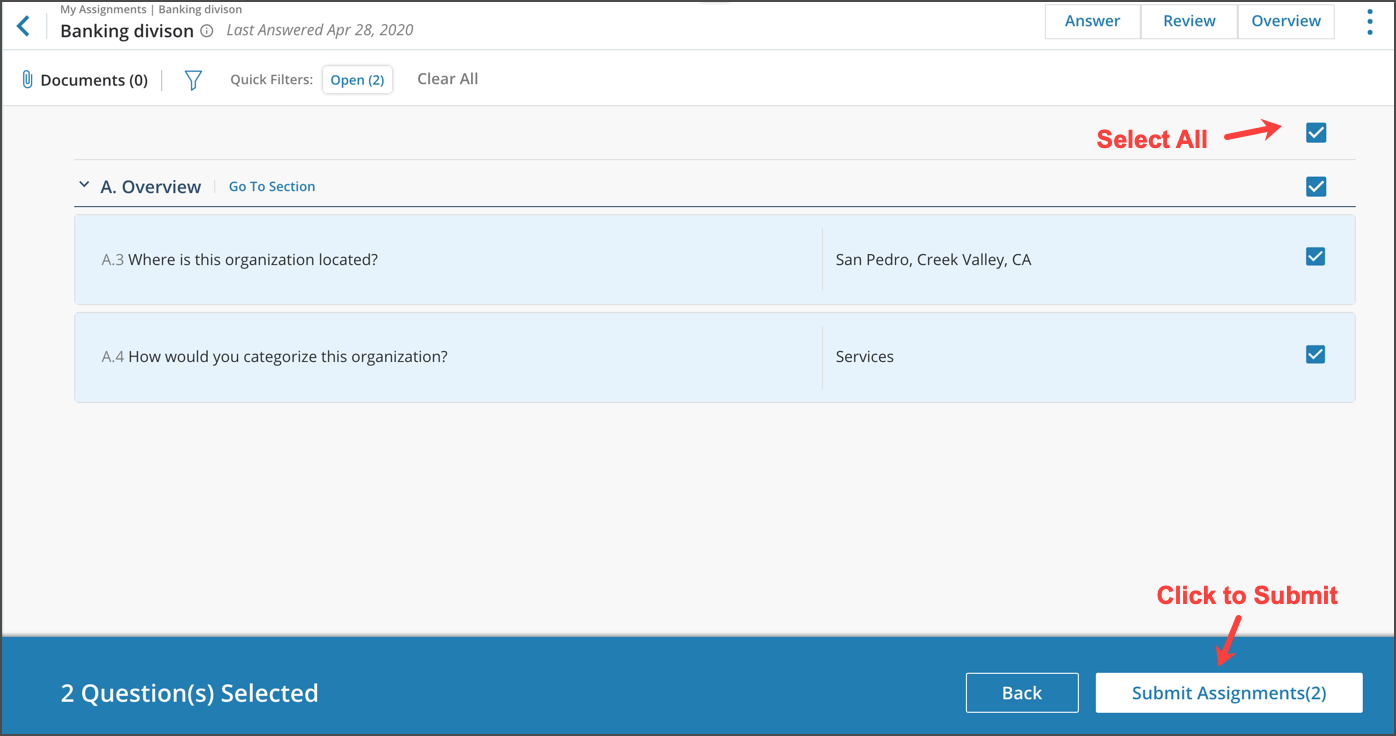Collapse the A. Overview section chevron
This screenshot has height=736, width=1396.
[84, 185]
